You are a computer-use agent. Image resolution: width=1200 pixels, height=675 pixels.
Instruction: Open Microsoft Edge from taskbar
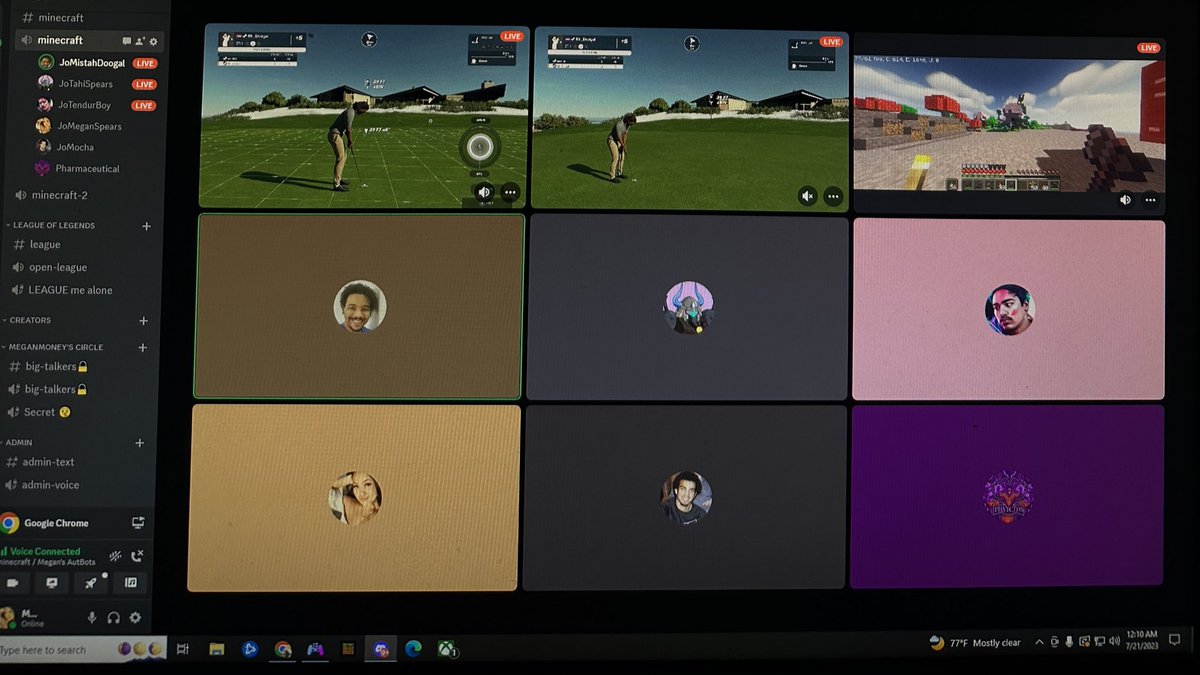click(413, 649)
